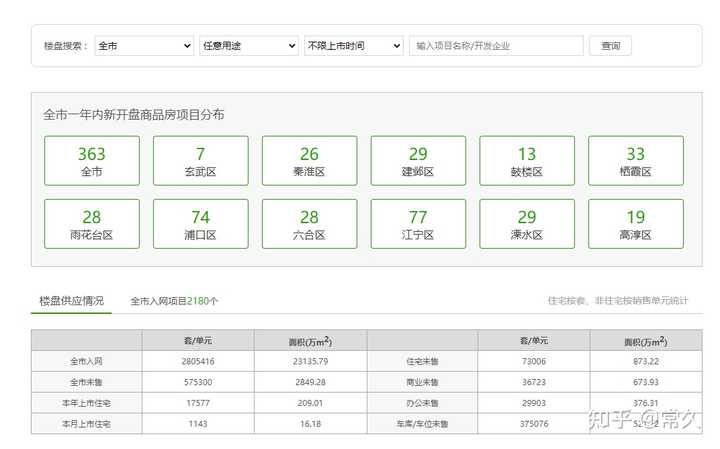This screenshot has width=720, height=449.
Task: Click the 全市一年内新开盘商品房项目分布 heading
Action: (134, 115)
